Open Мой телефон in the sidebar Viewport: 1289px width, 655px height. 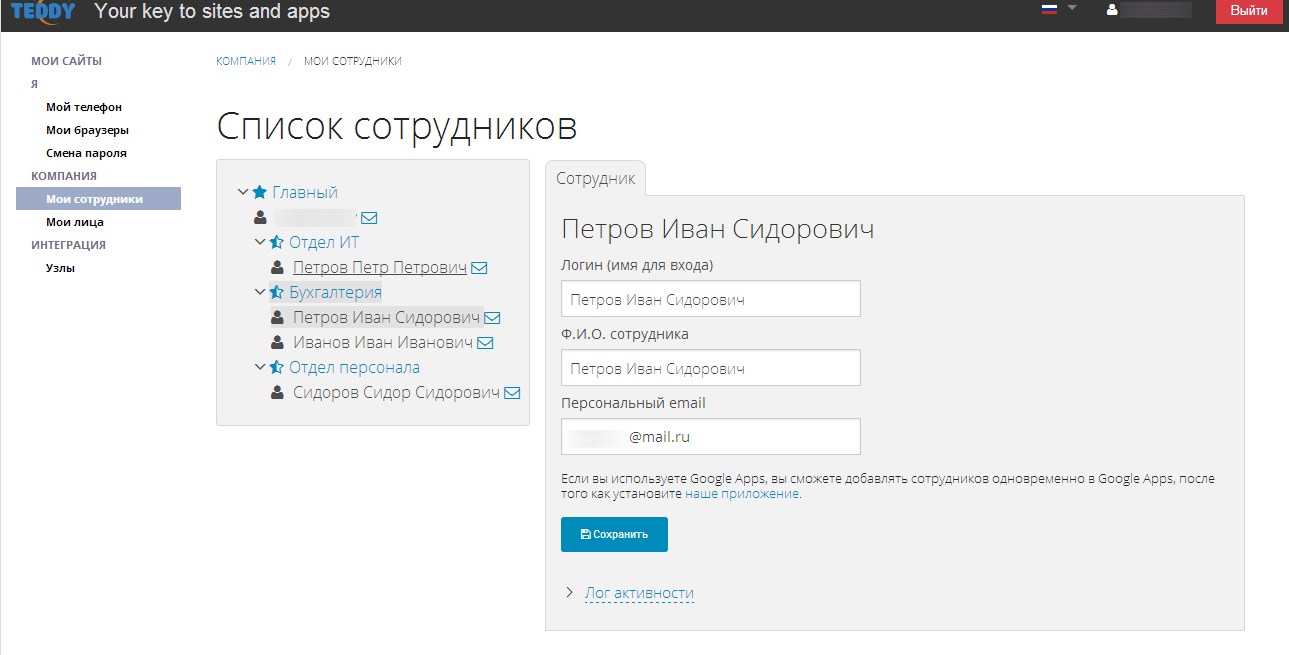pyautogui.click(x=84, y=107)
